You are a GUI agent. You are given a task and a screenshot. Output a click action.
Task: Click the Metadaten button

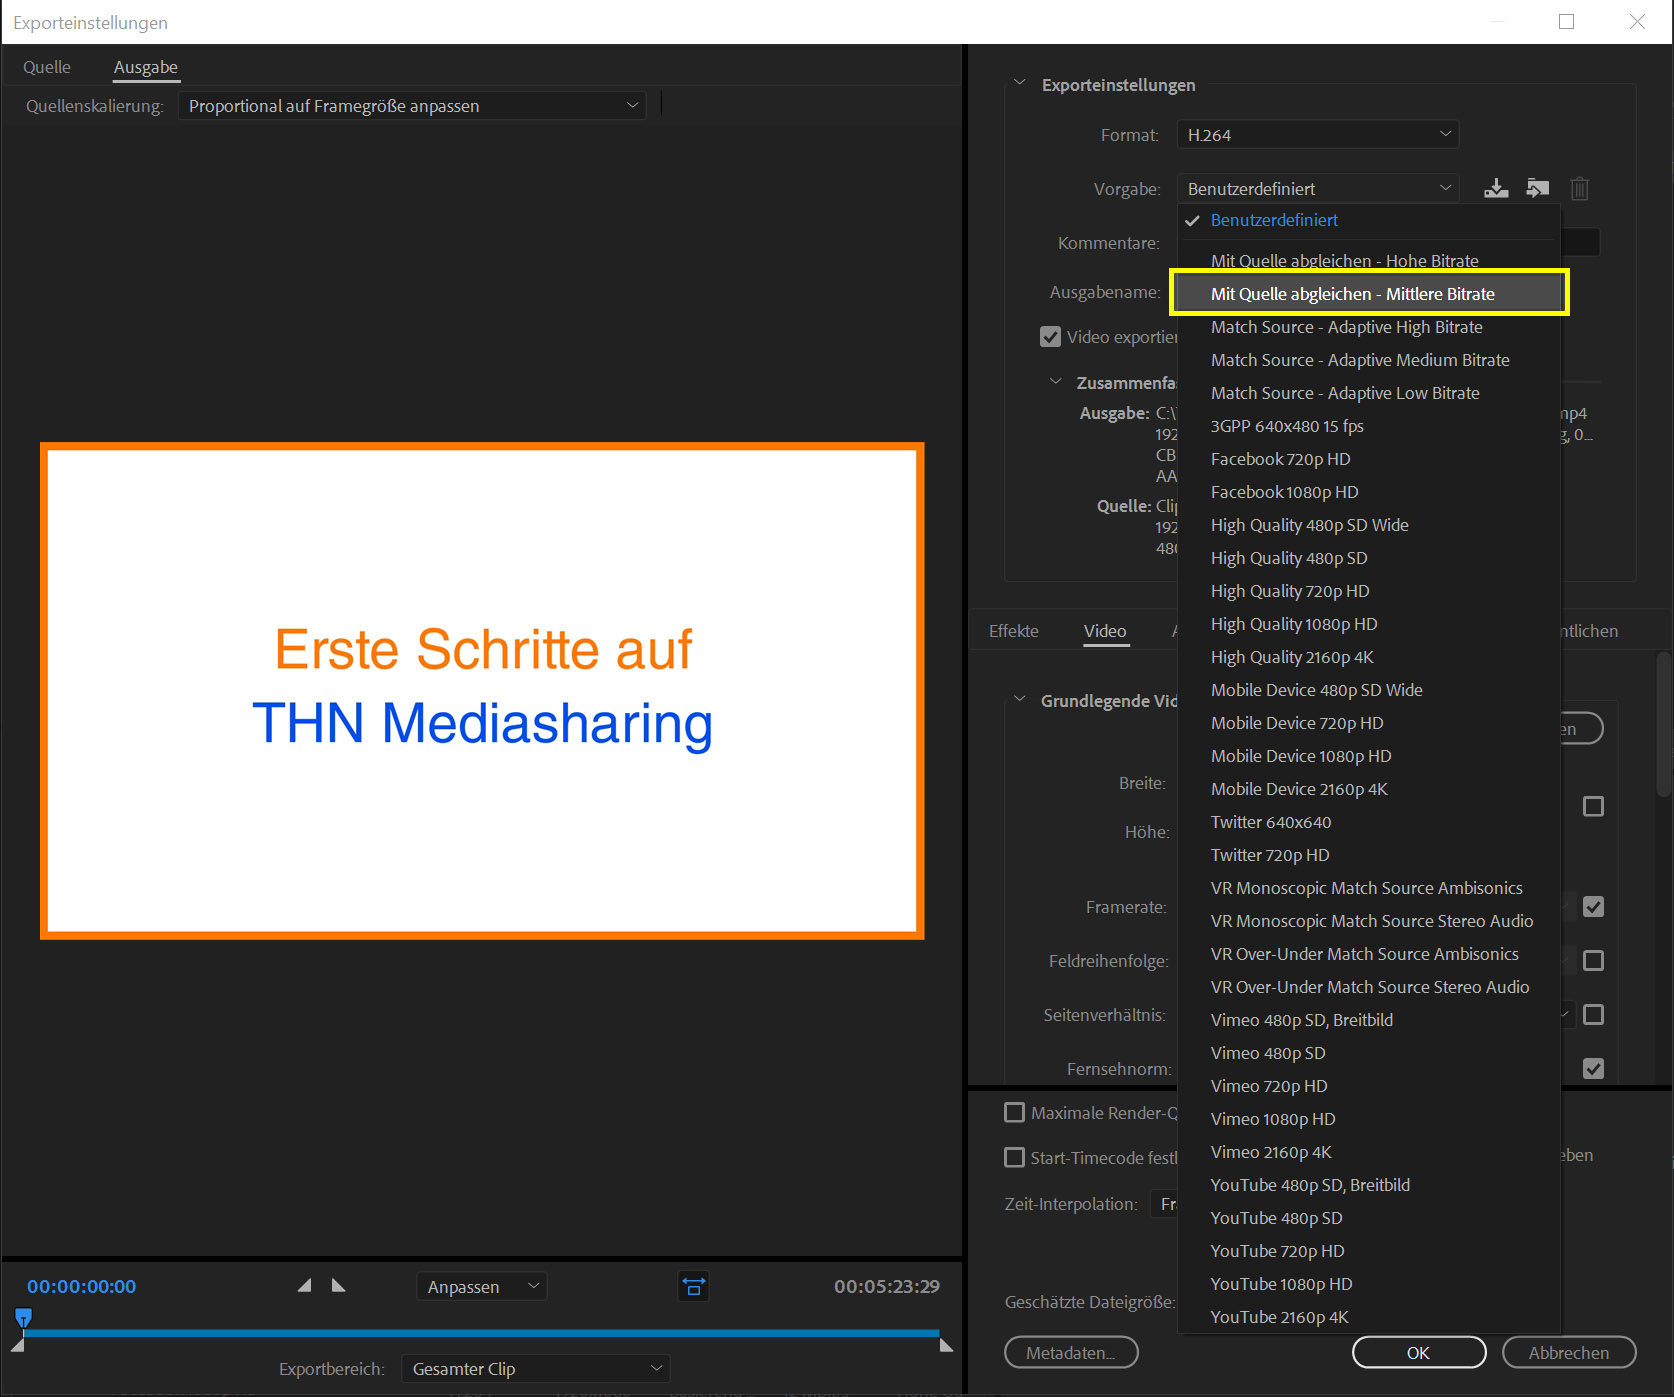(1070, 1353)
